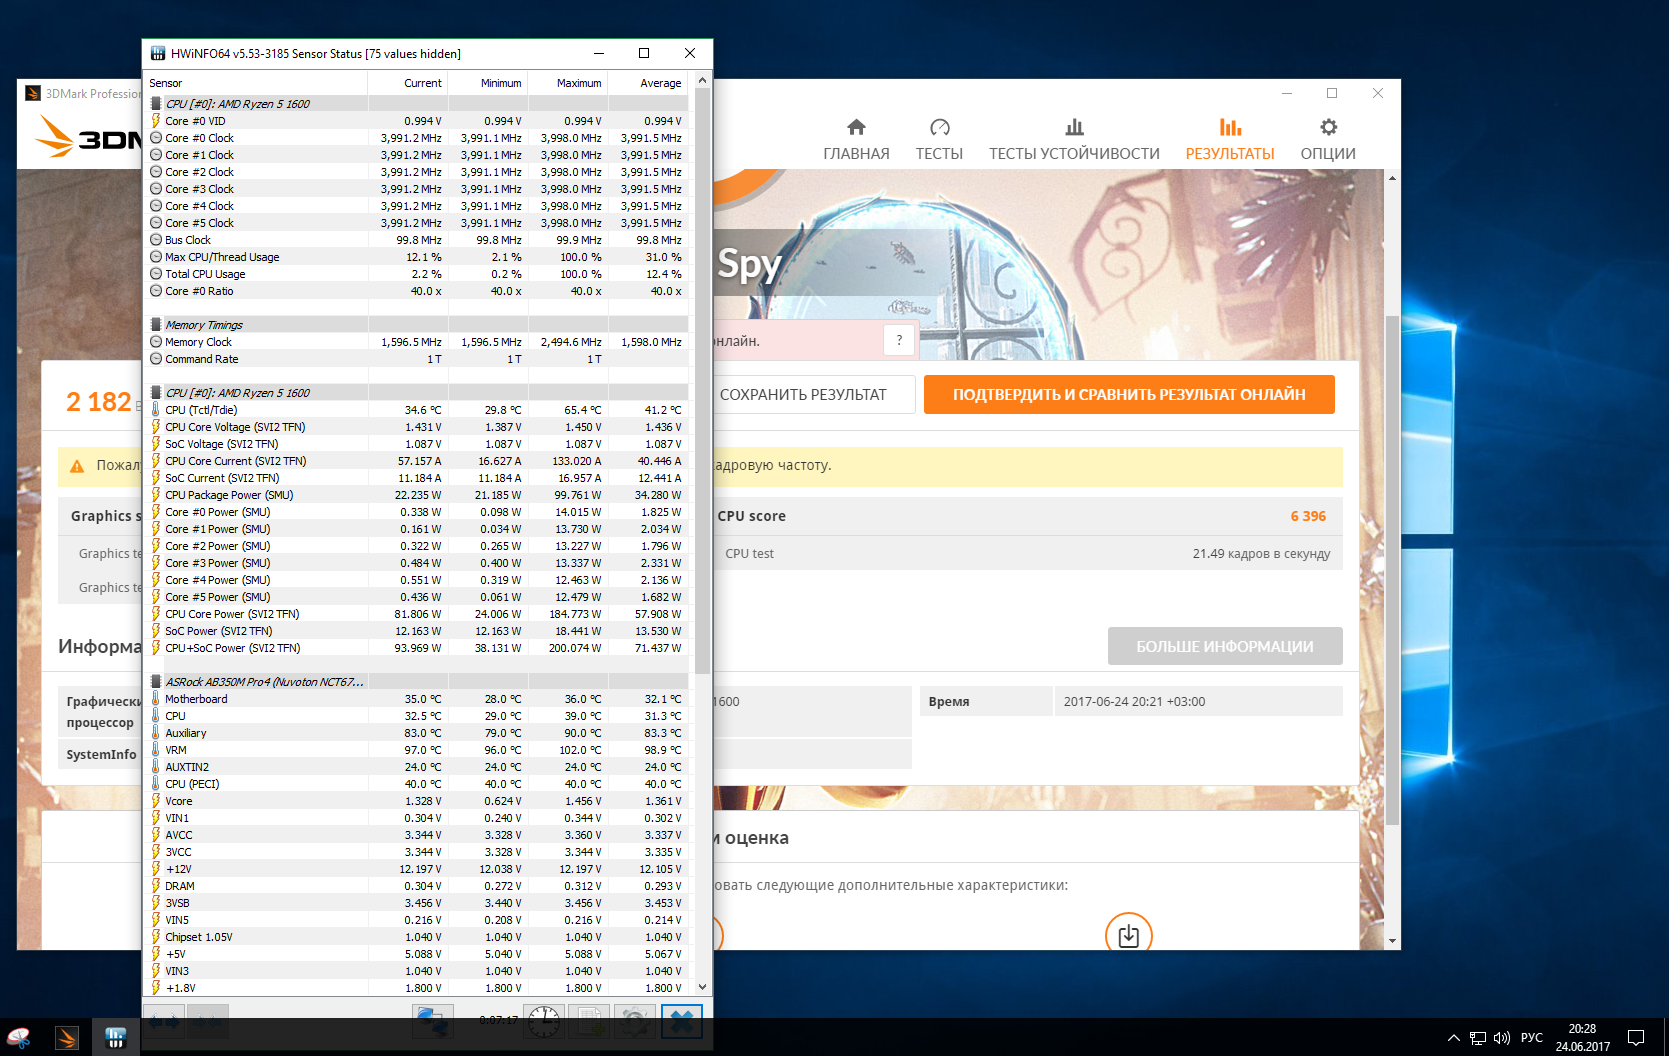Select the Auxiliary temperature row
The height and width of the screenshot is (1056, 1669).
[417, 733]
